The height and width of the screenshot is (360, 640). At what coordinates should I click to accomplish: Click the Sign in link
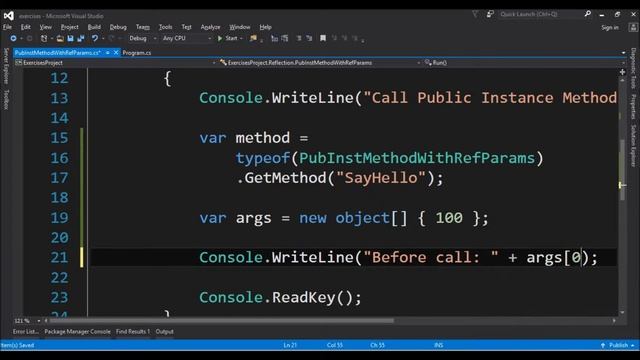[610, 28]
